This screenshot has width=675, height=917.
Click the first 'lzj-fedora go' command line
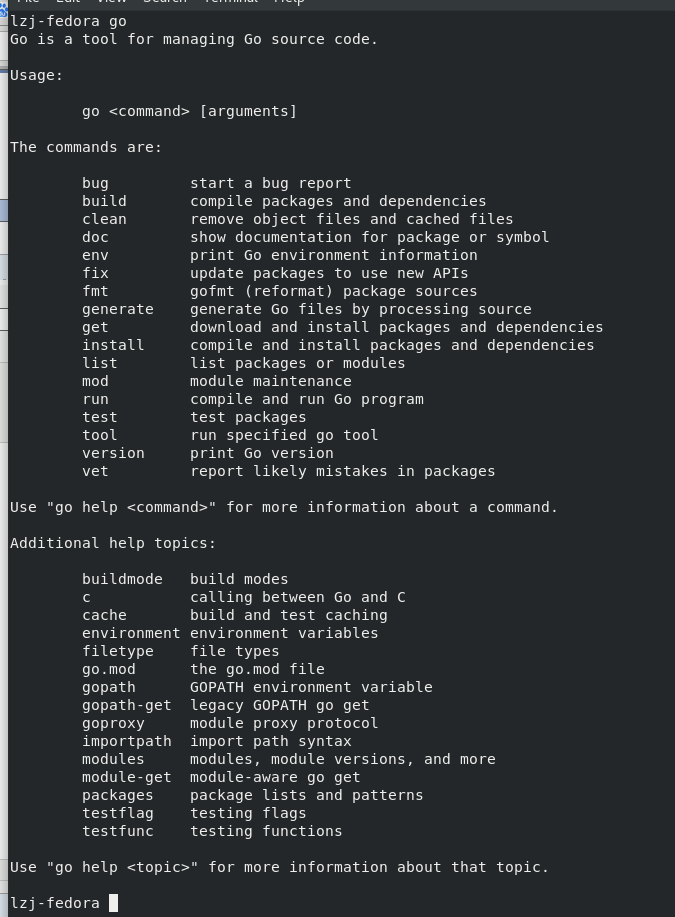pos(68,22)
